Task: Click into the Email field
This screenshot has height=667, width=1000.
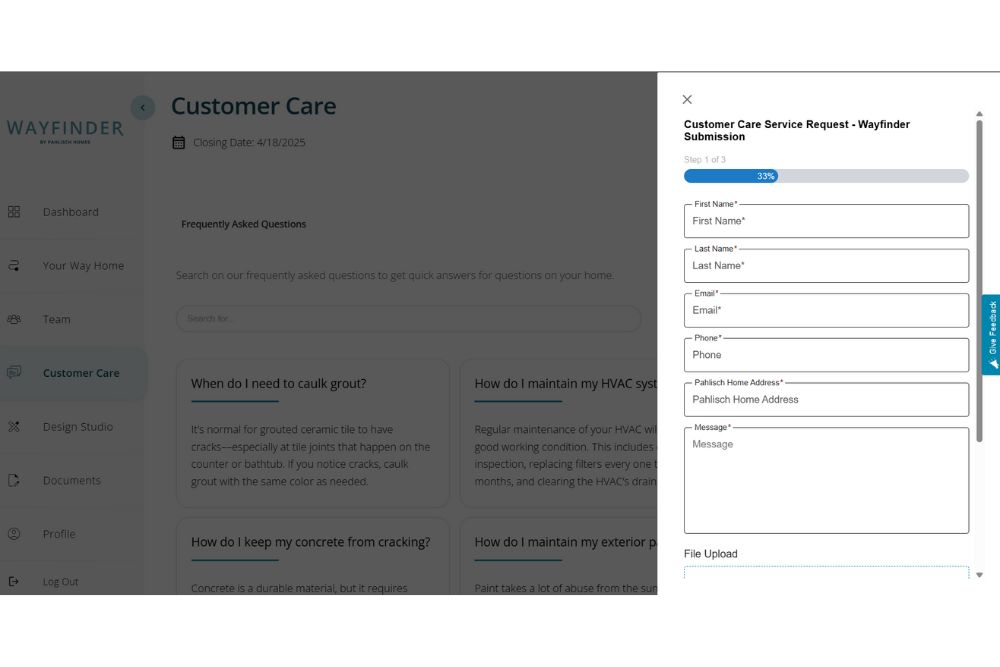Action: tap(826, 310)
